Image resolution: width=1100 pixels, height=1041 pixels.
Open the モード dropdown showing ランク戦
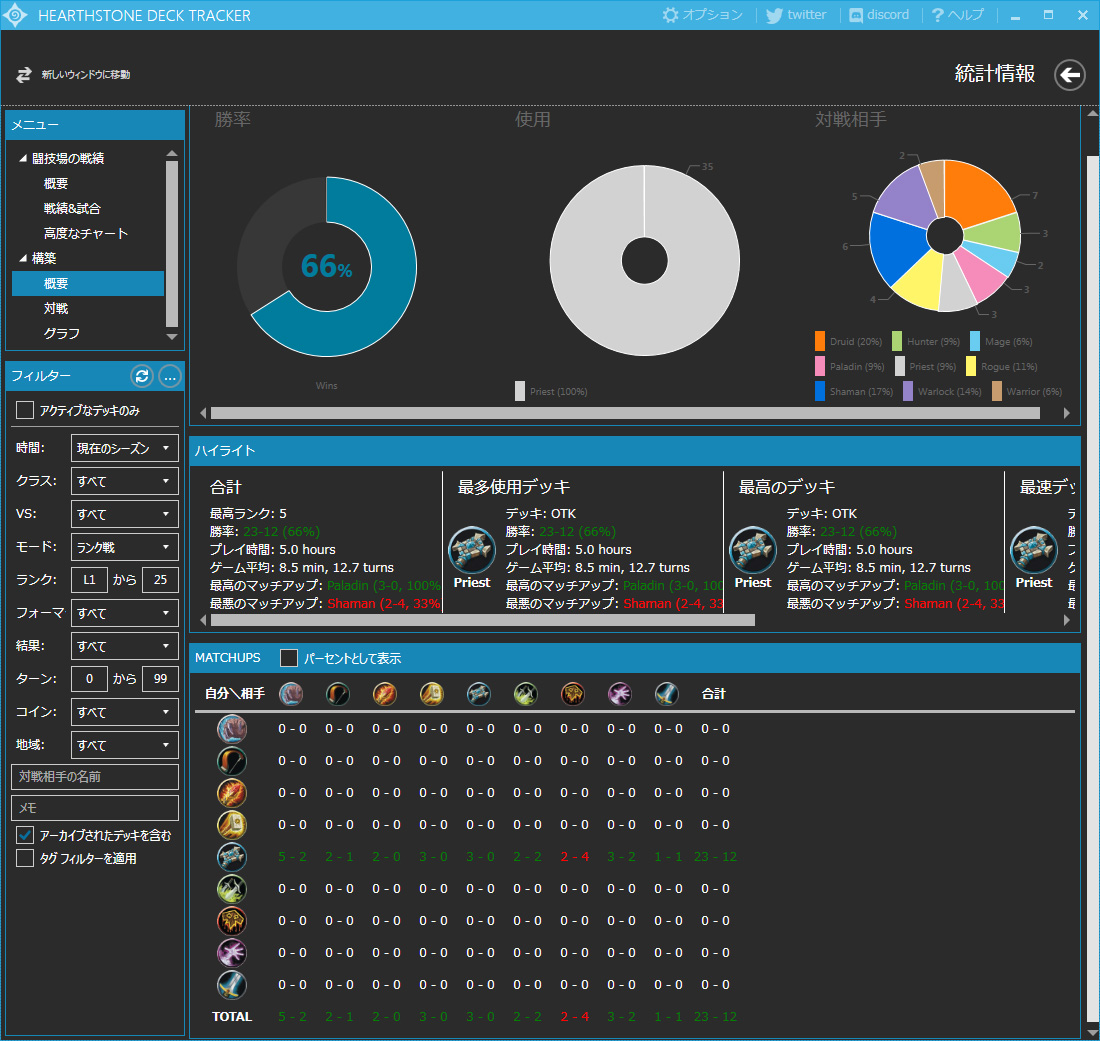click(125, 547)
